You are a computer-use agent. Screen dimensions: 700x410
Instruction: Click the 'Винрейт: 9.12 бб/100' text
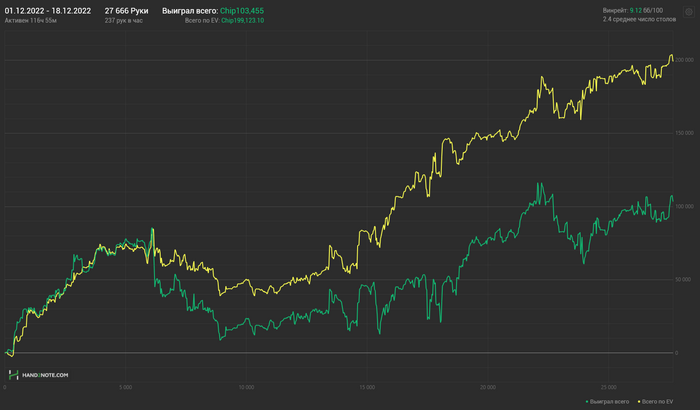tap(633, 10)
